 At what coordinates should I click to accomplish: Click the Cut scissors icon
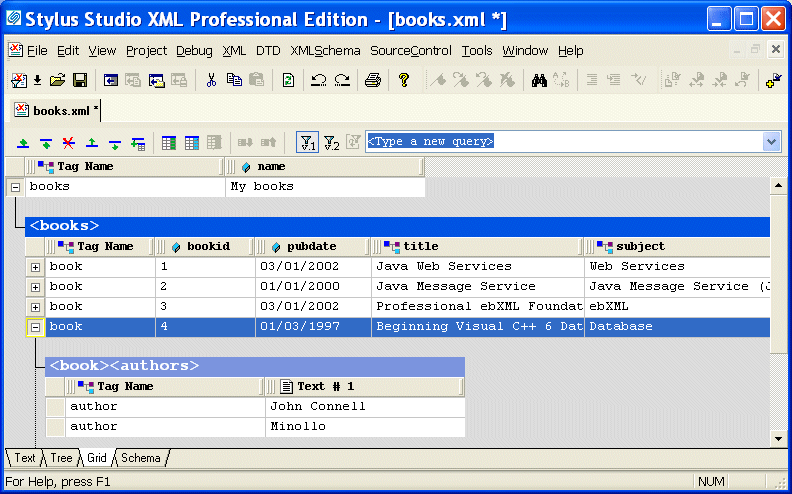(x=211, y=81)
